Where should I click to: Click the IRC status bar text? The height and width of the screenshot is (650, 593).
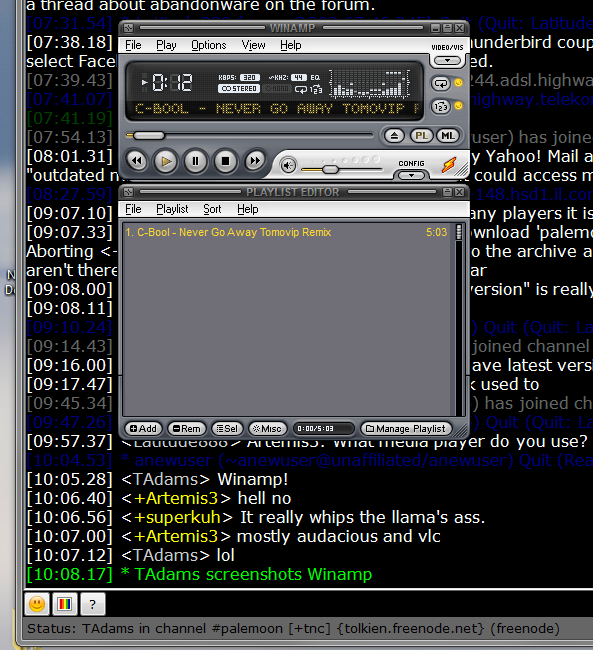pyautogui.click(x=293, y=628)
